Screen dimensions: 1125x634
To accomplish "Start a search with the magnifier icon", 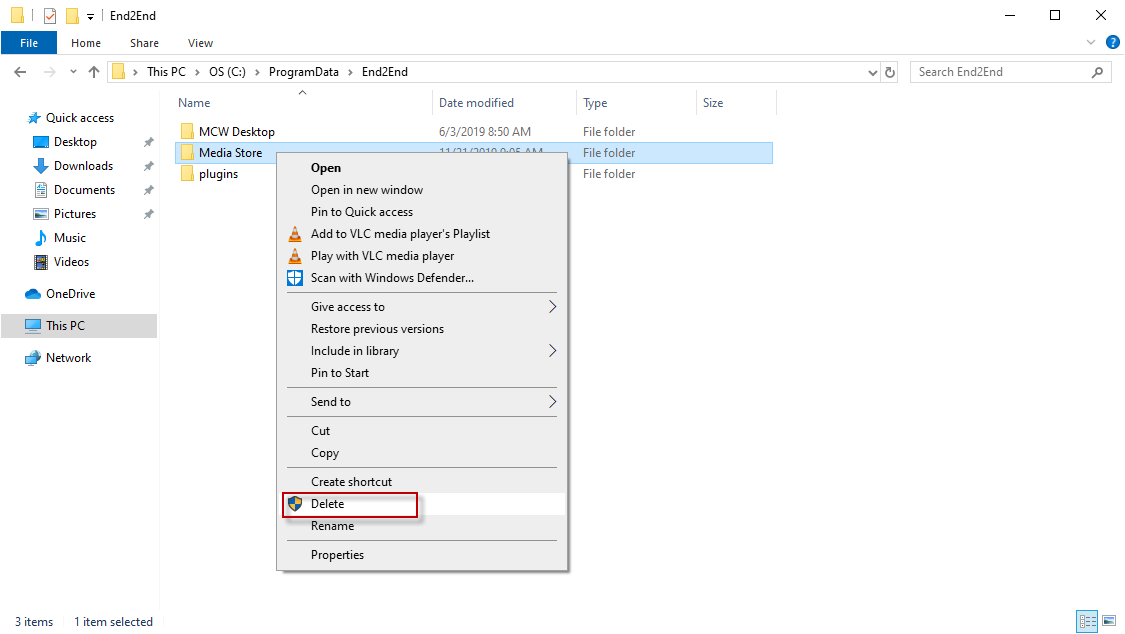I will tap(1096, 72).
